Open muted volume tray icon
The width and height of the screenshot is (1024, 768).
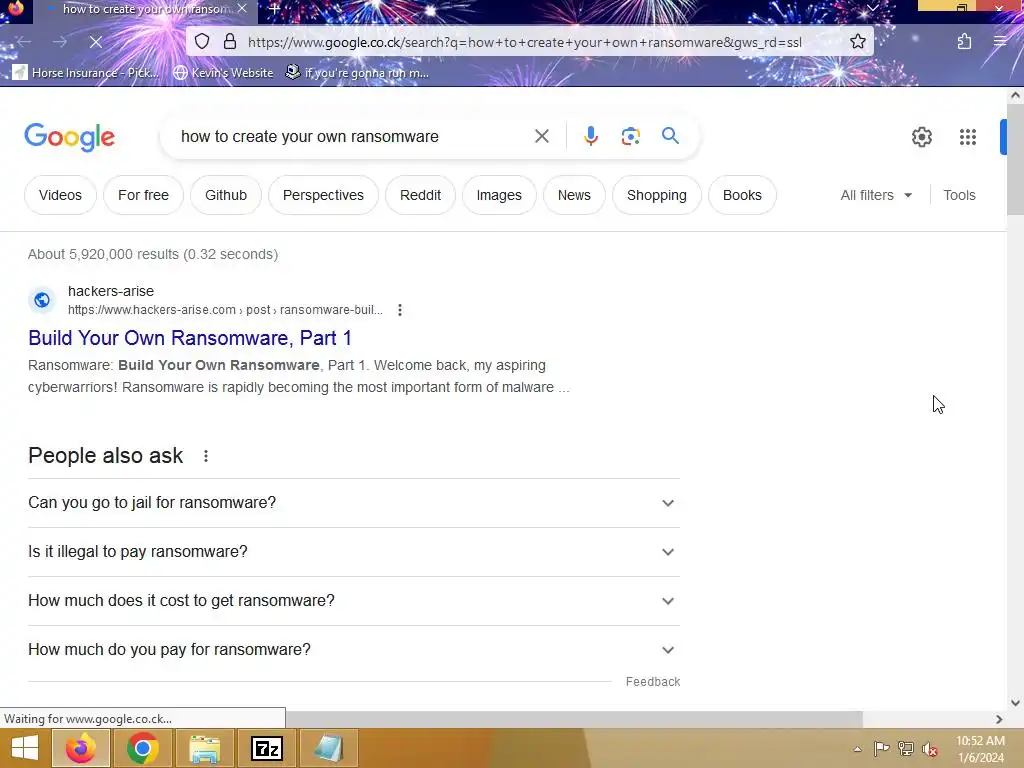930,749
